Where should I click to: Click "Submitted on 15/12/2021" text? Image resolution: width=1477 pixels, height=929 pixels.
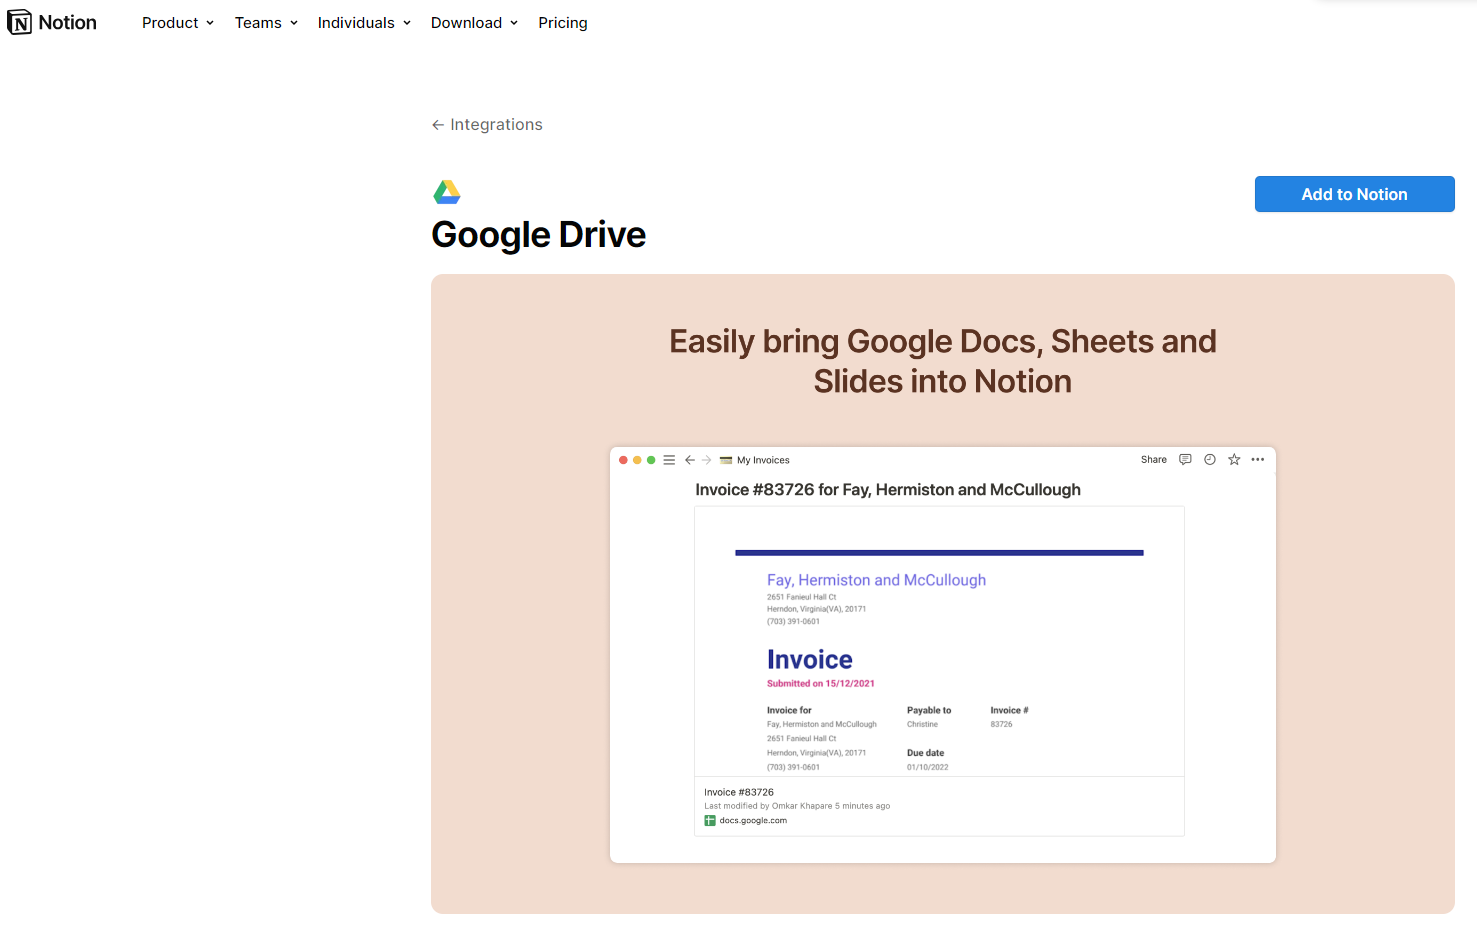tap(821, 684)
